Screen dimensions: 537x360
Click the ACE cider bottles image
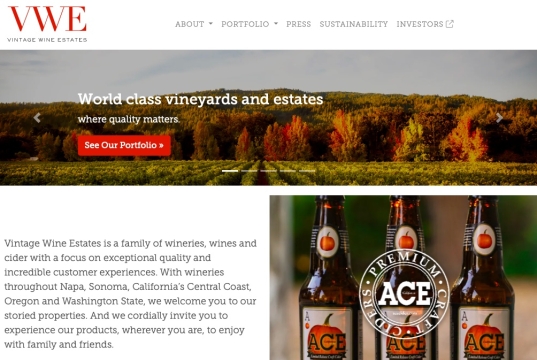point(403,277)
